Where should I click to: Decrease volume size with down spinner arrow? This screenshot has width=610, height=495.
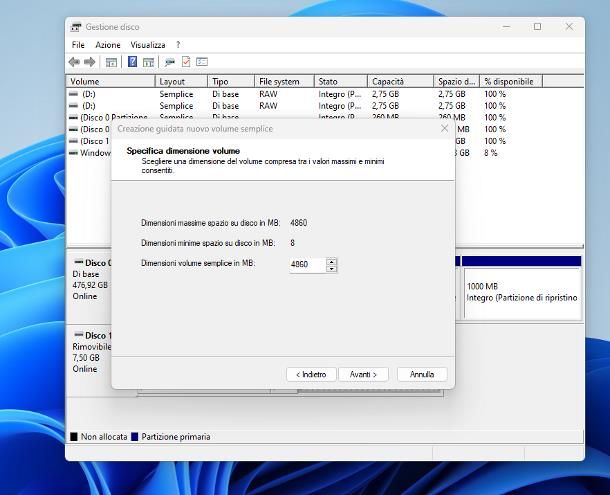(x=331, y=269)
